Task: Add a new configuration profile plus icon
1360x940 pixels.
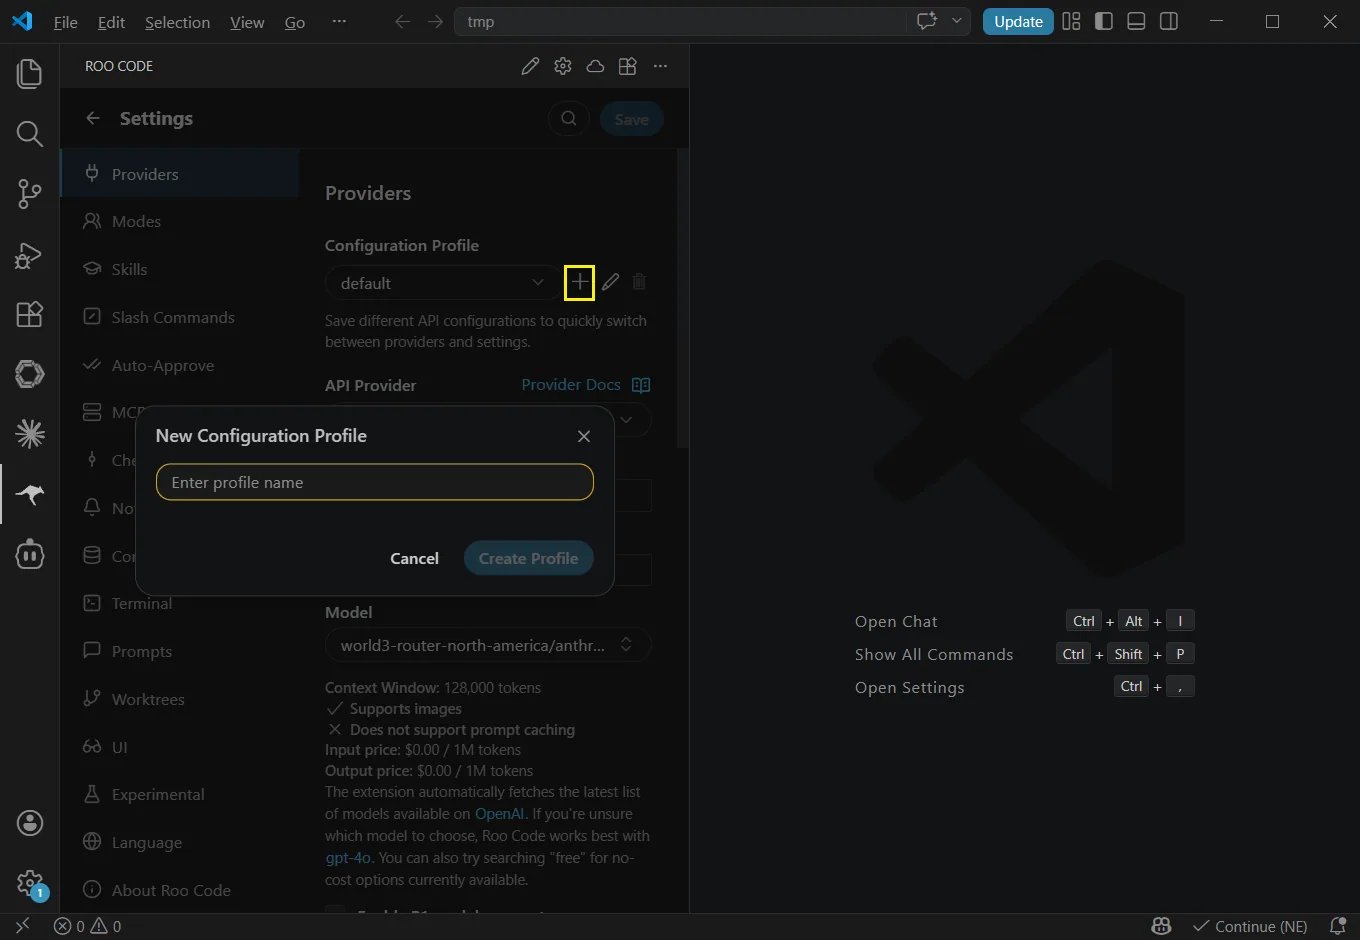Action: click(580, 283)
